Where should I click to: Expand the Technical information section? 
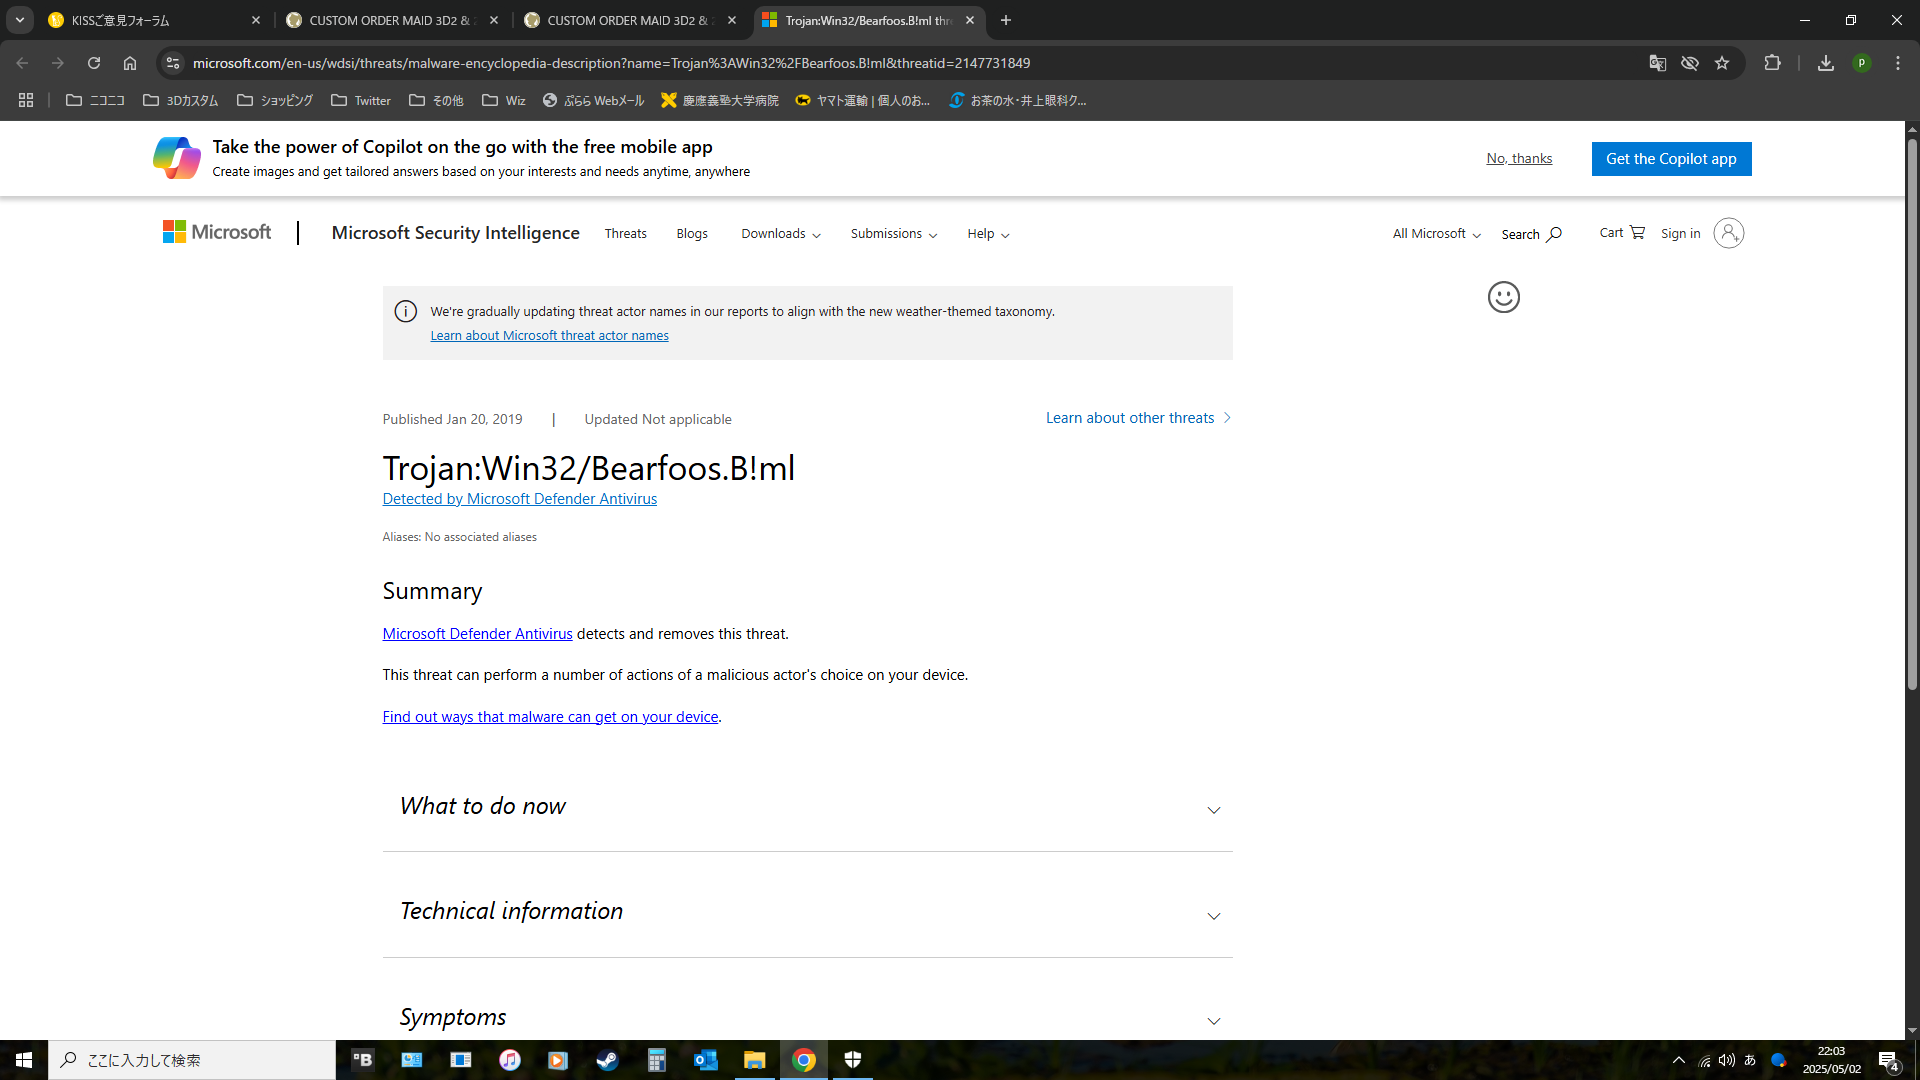coord(807,912)
